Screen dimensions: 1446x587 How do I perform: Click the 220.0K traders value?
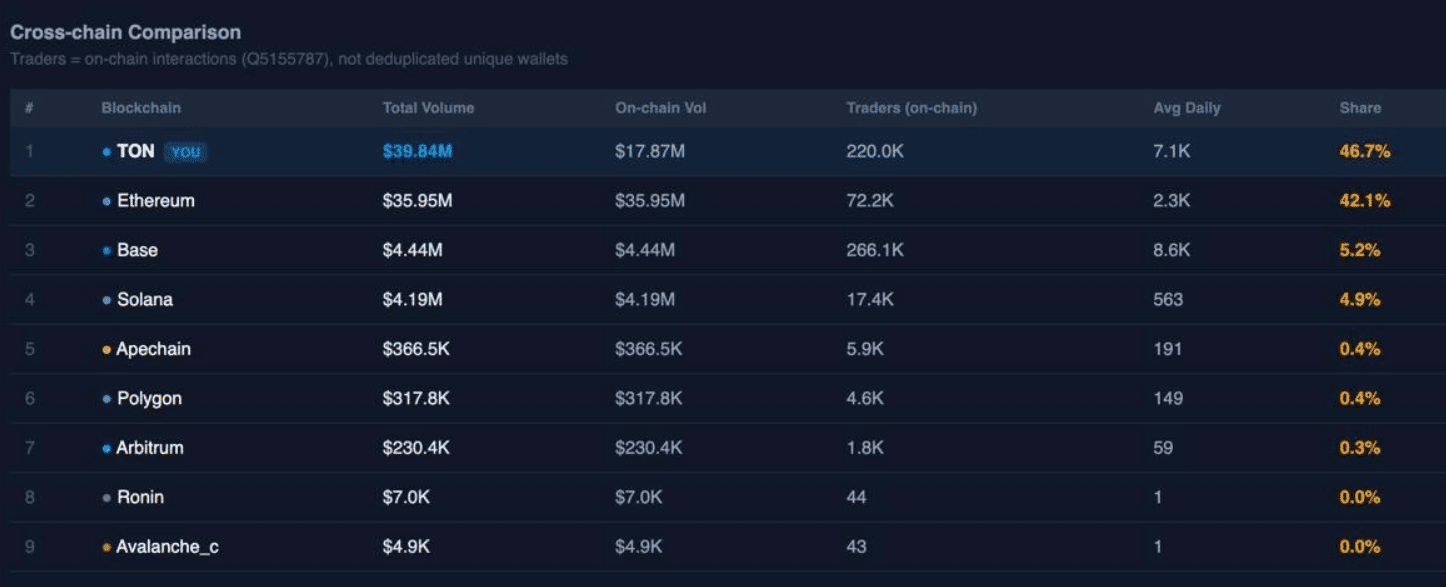coord(877,152)
